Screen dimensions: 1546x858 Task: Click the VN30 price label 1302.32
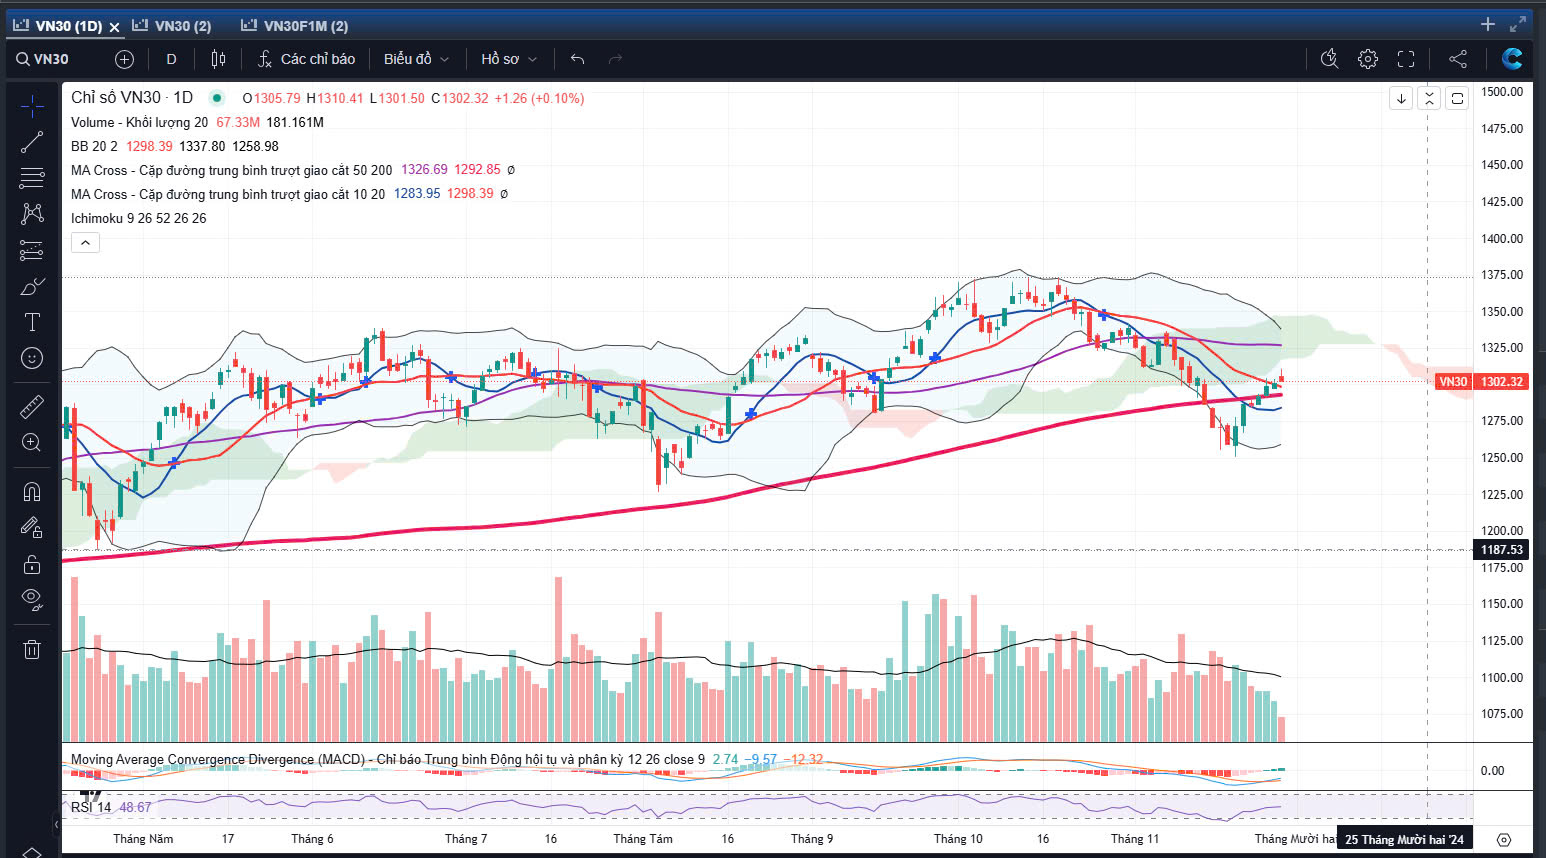(1481, 382)
